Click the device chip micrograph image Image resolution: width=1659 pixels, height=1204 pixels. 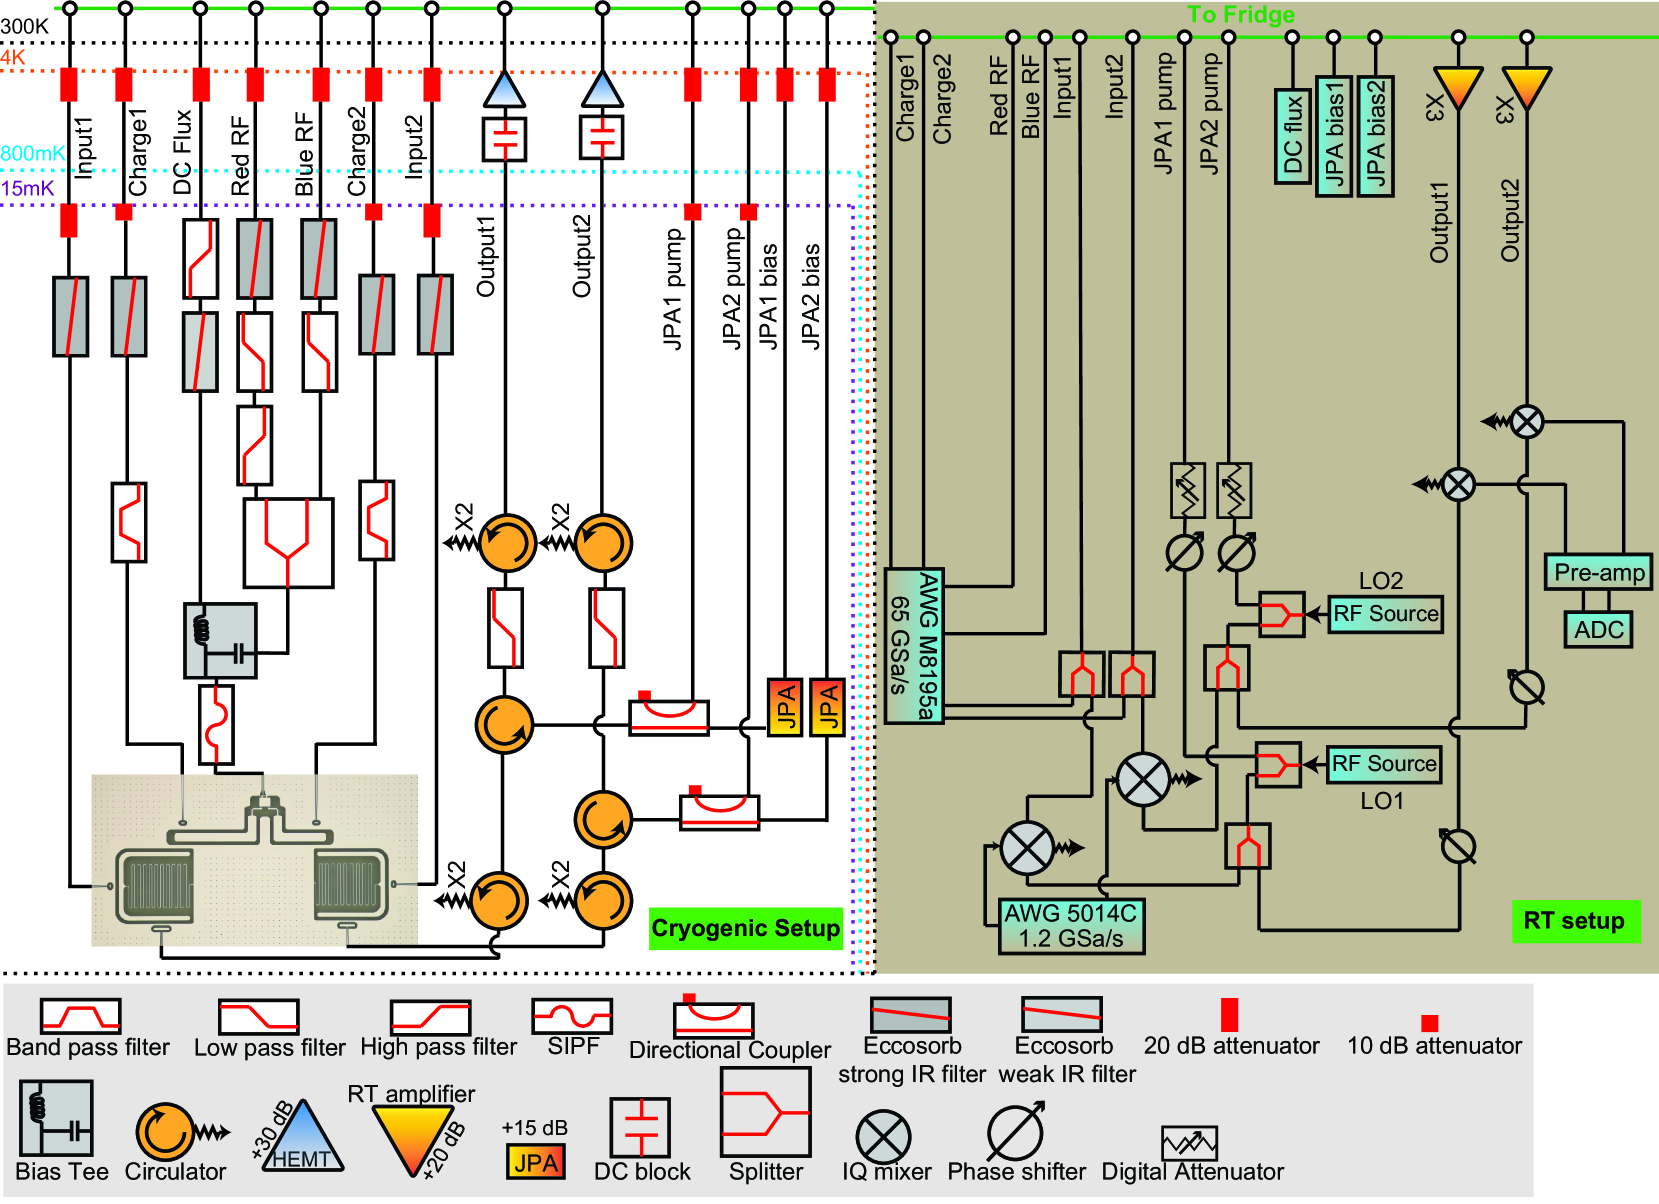pyautogui.click(x=254, y=859)
